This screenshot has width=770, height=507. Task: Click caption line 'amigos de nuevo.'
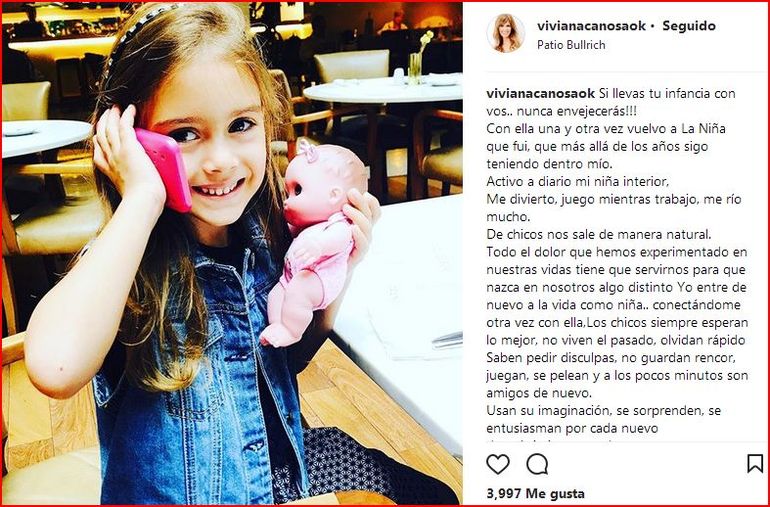(x=539, y=394)
